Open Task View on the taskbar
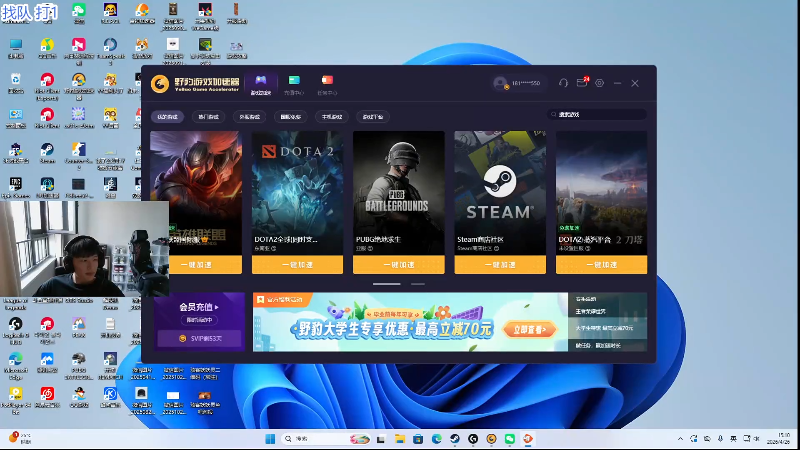The width and height of the screenshot is (800, 450). click(381, 439)
